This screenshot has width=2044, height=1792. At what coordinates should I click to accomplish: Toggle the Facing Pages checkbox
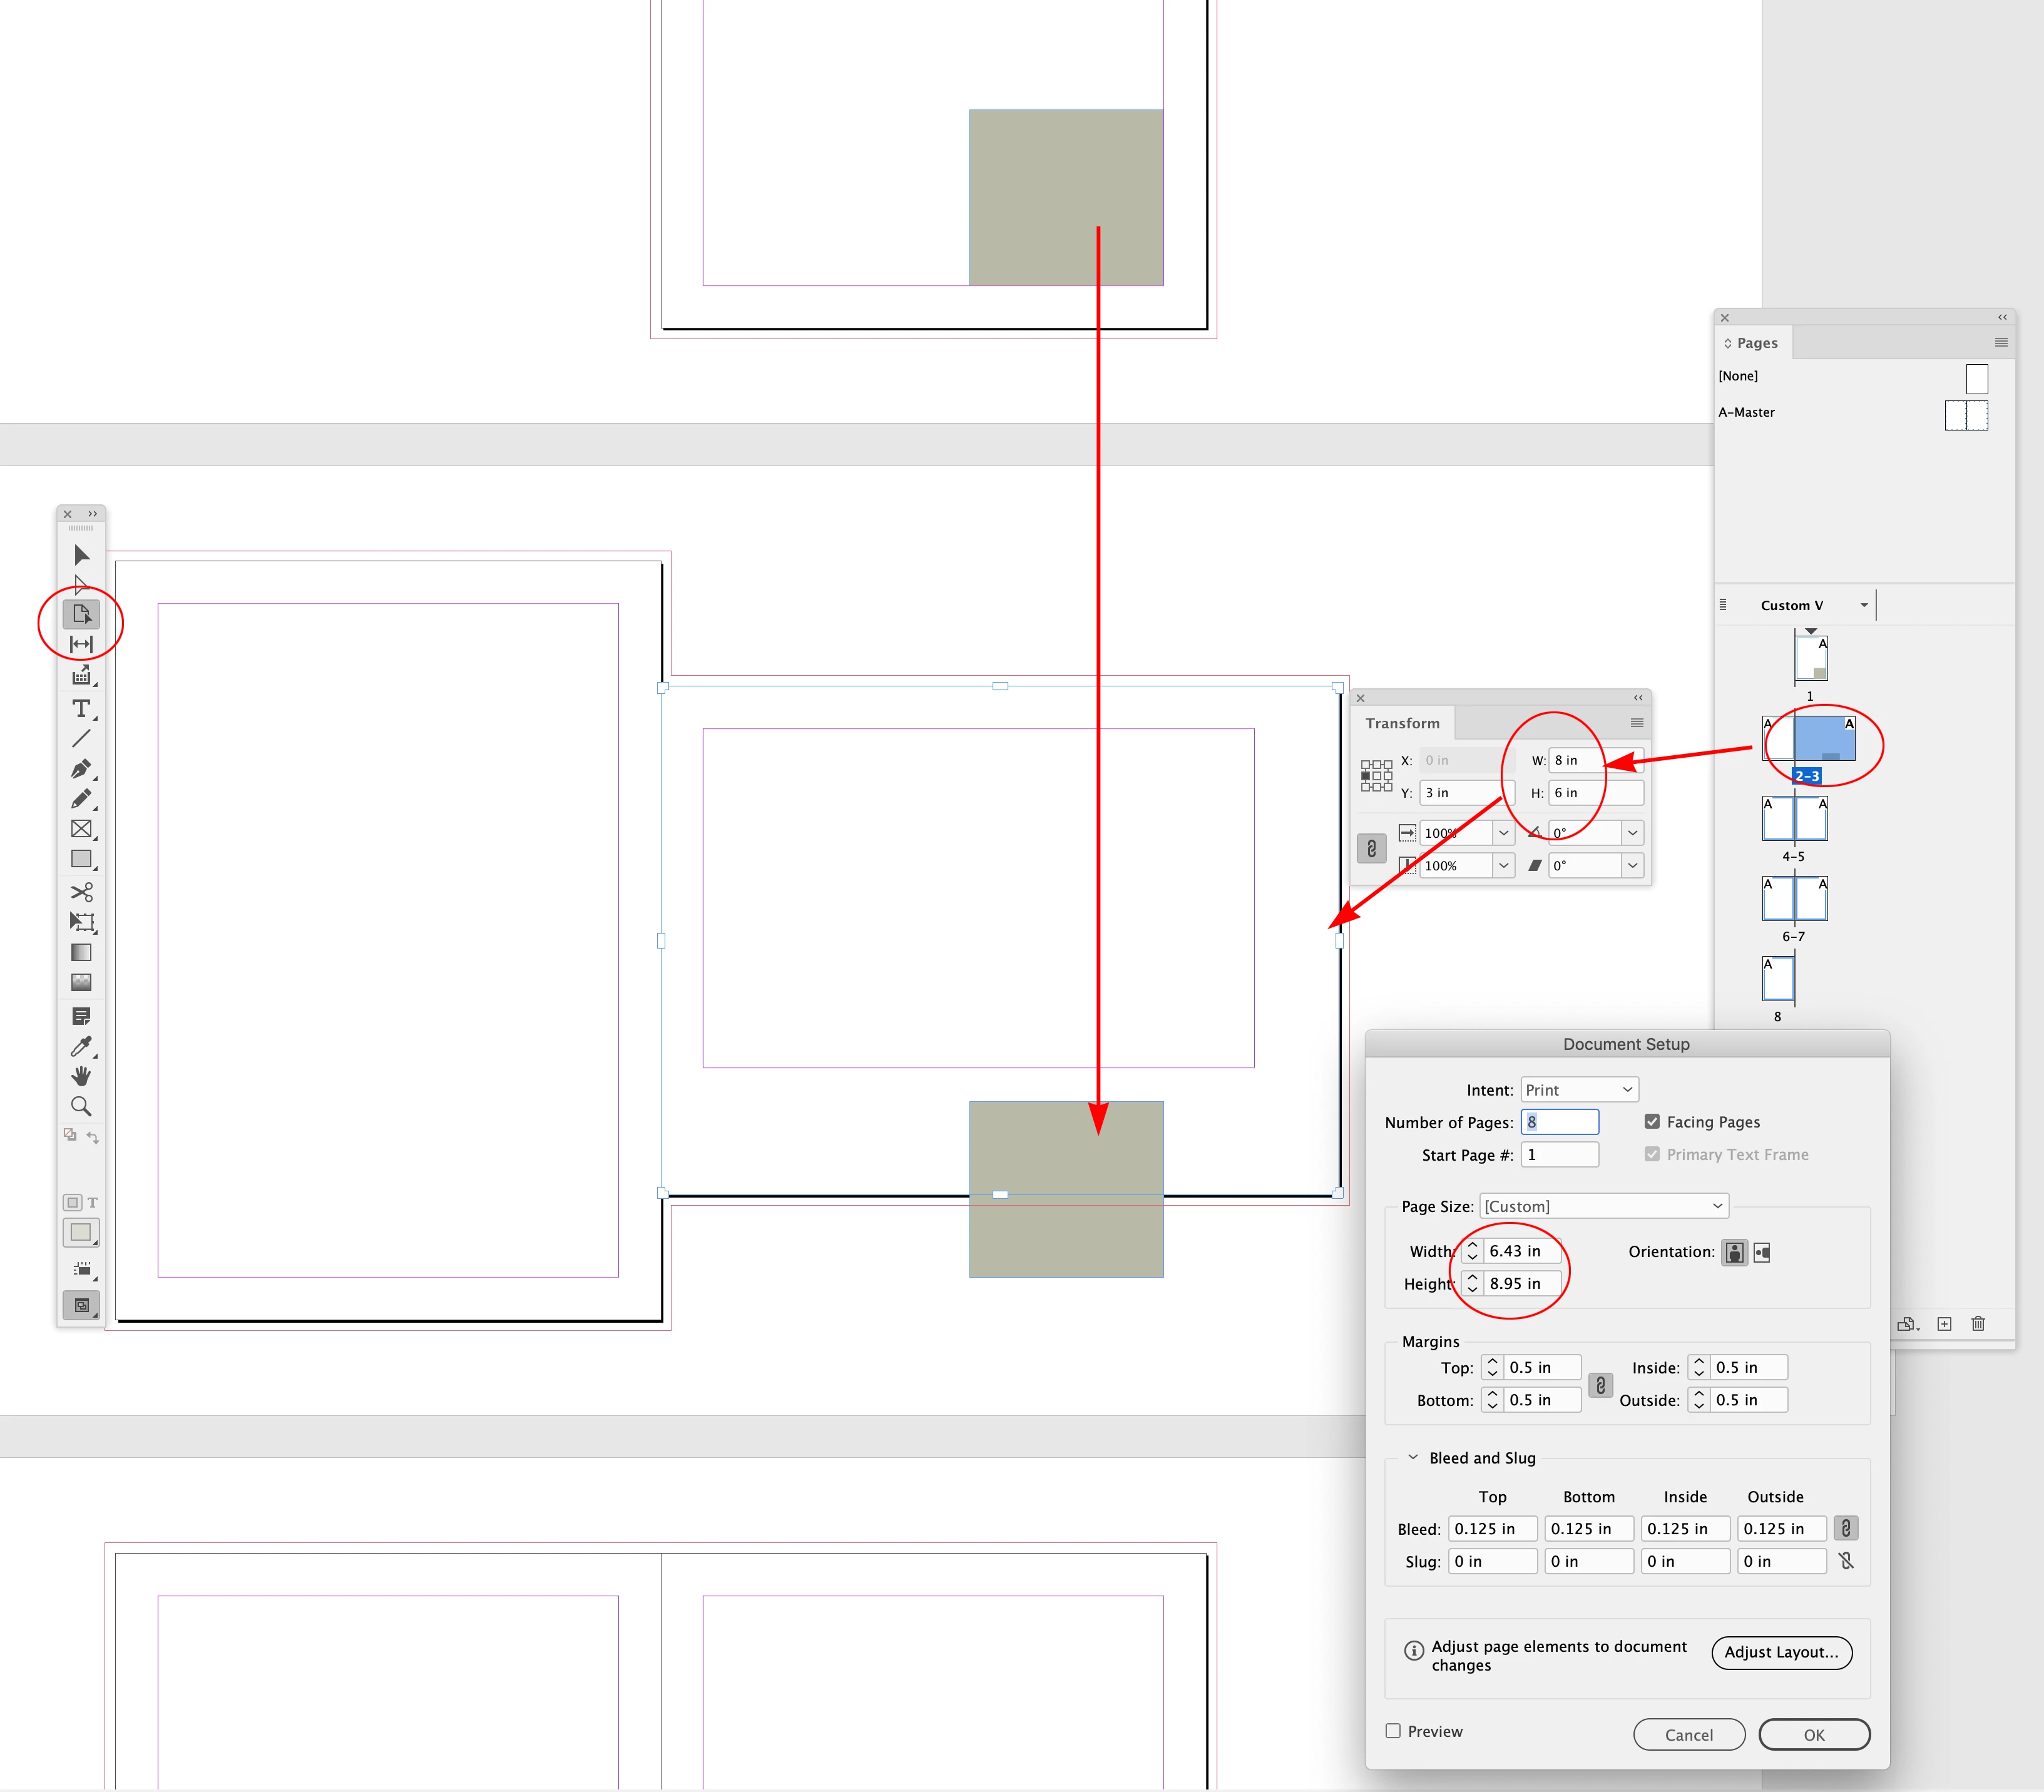pyautogui.click(x=1652, y=1122)
